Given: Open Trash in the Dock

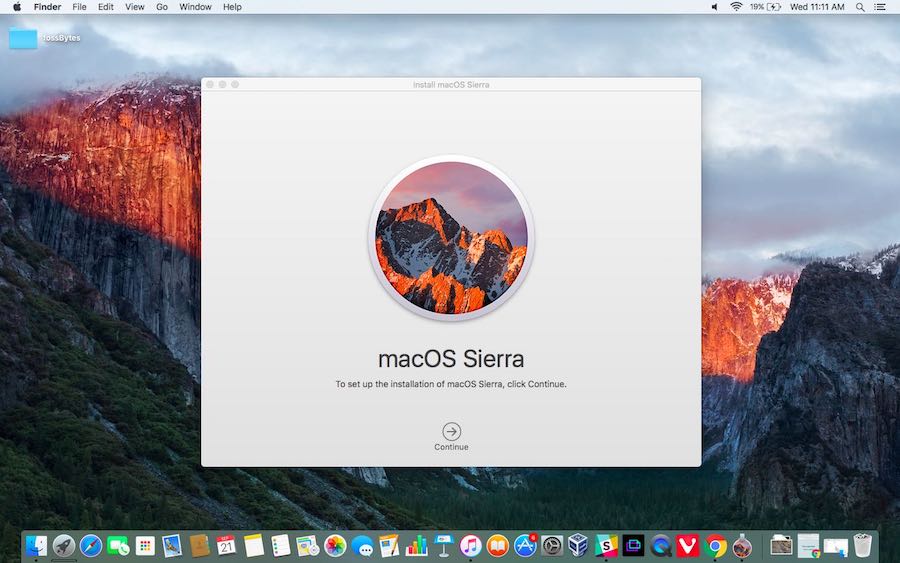Looking at the screenshot, I should [x=863, y=545].
